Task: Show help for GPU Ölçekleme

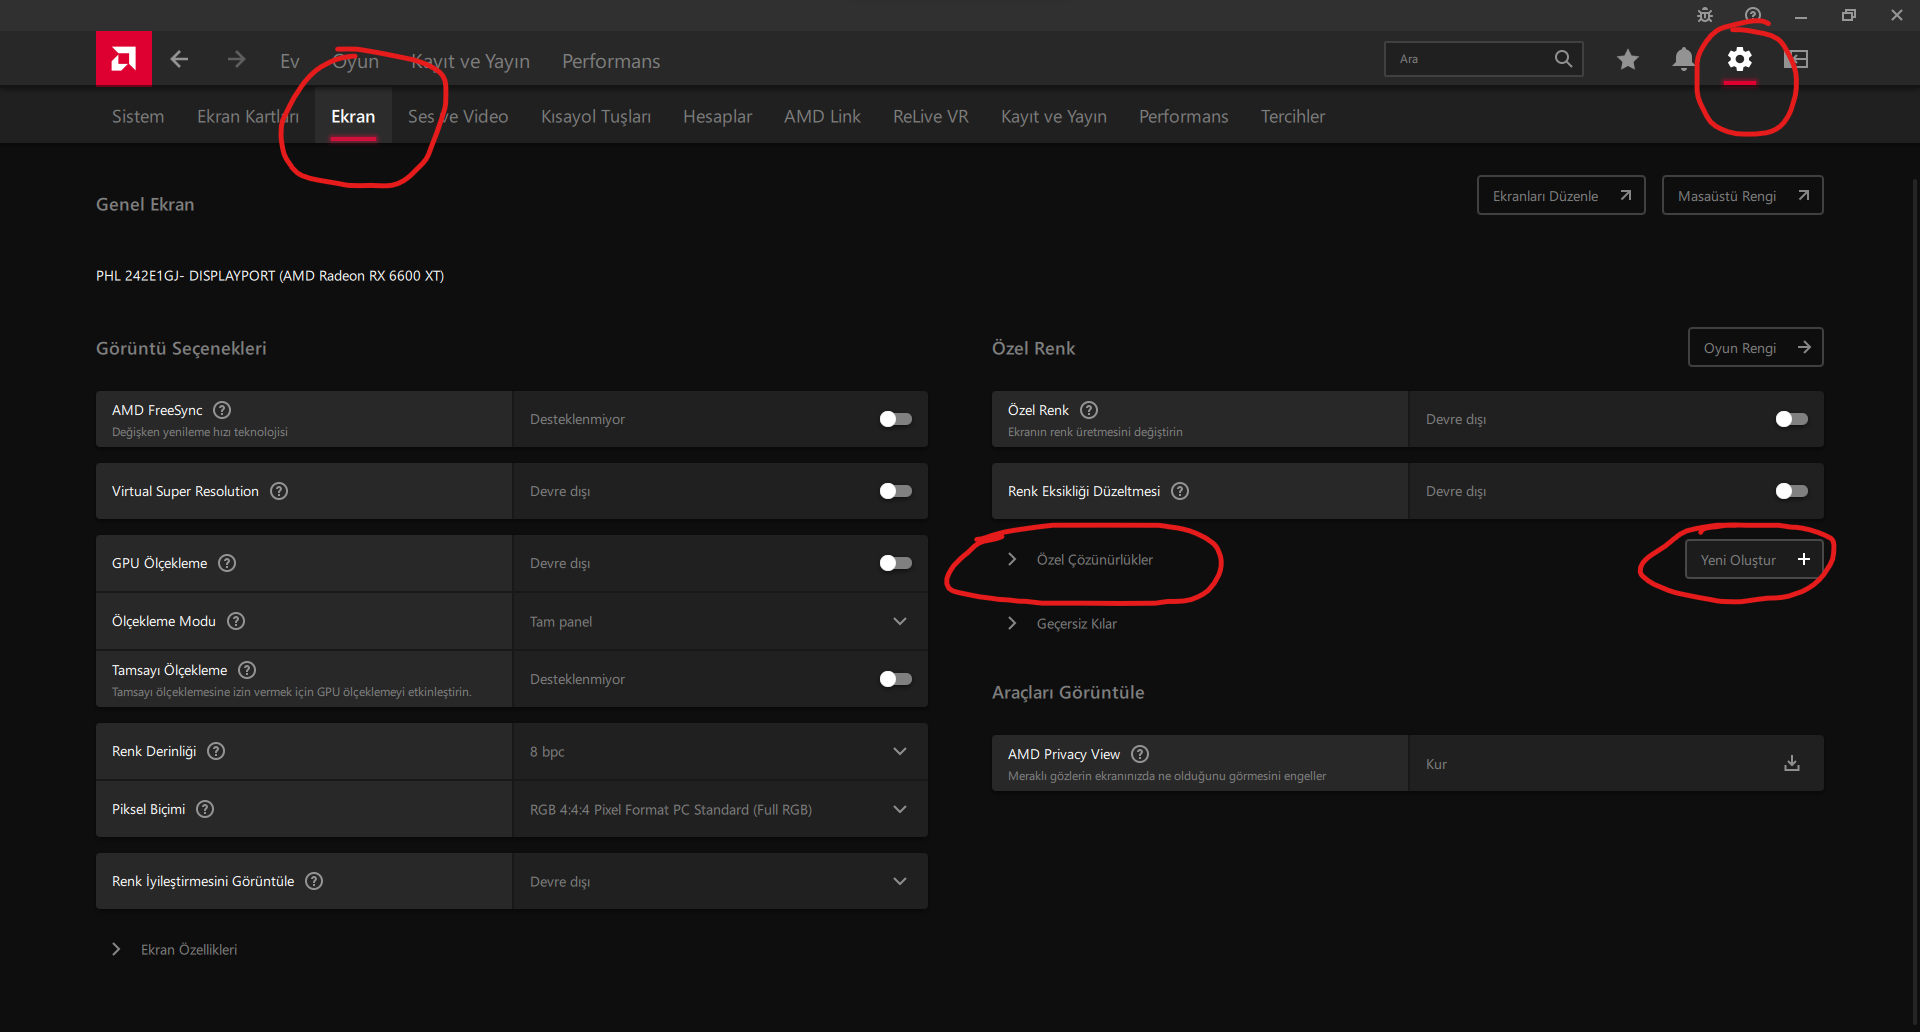Action: tap(227, 563)
